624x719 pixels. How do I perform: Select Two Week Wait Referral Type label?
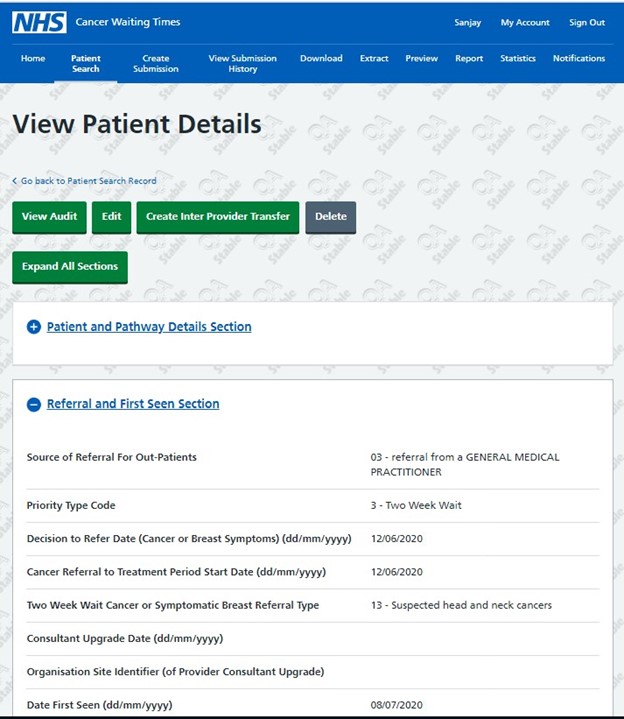(x=173, y=605)
